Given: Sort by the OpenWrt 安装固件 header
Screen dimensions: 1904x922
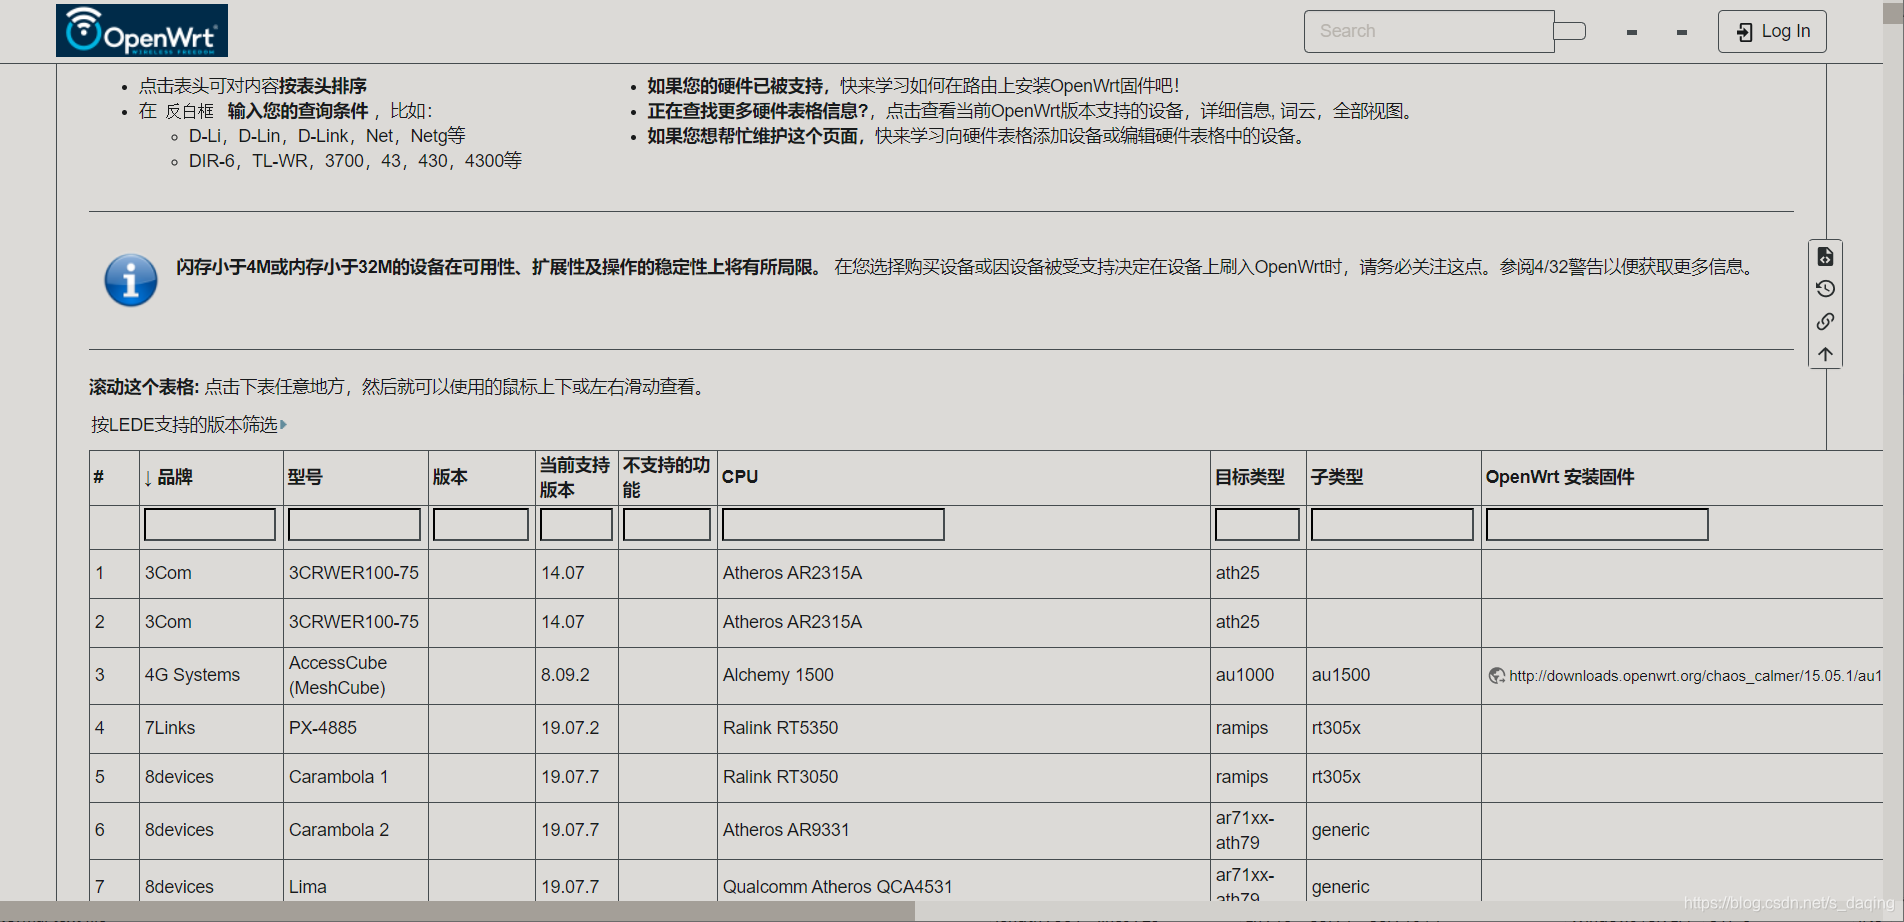Looking at the screenshot, I should 1682,478.
